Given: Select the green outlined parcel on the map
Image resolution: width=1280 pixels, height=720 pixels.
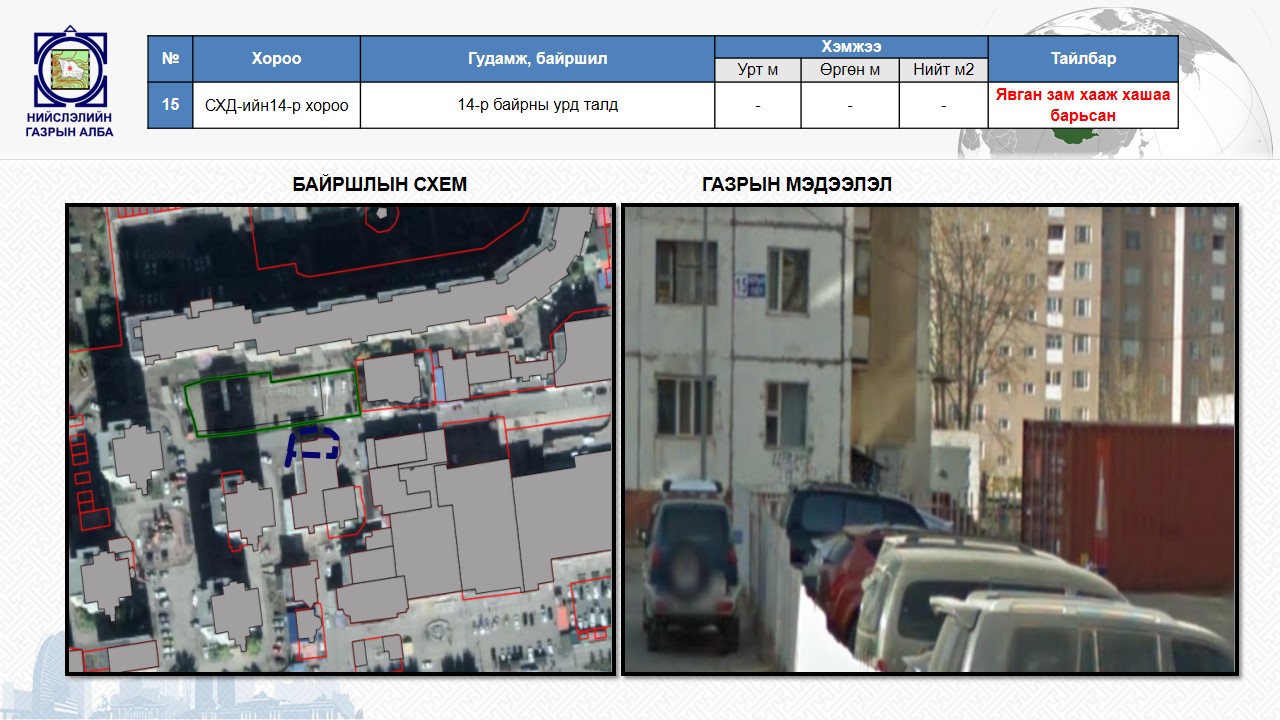Looking at the screenshot, I should 270,403.
